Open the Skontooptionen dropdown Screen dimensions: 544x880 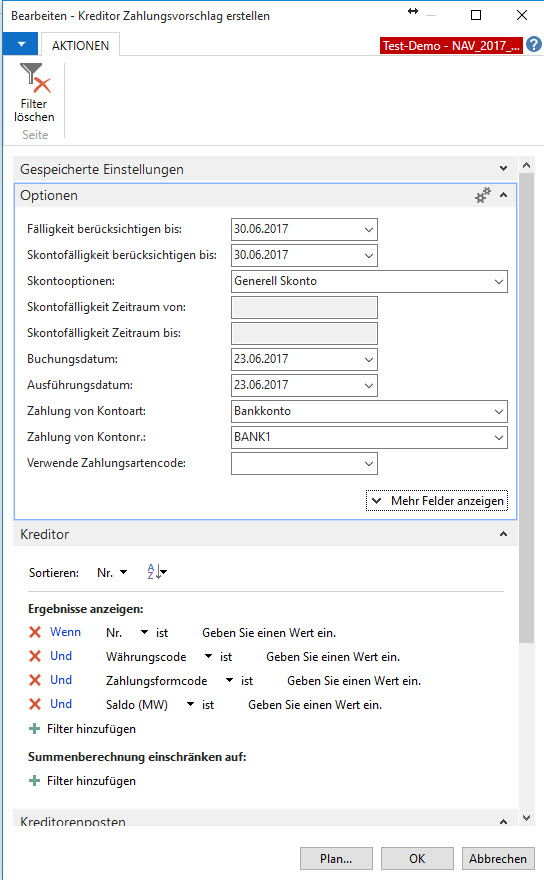[x=499, y=282]
